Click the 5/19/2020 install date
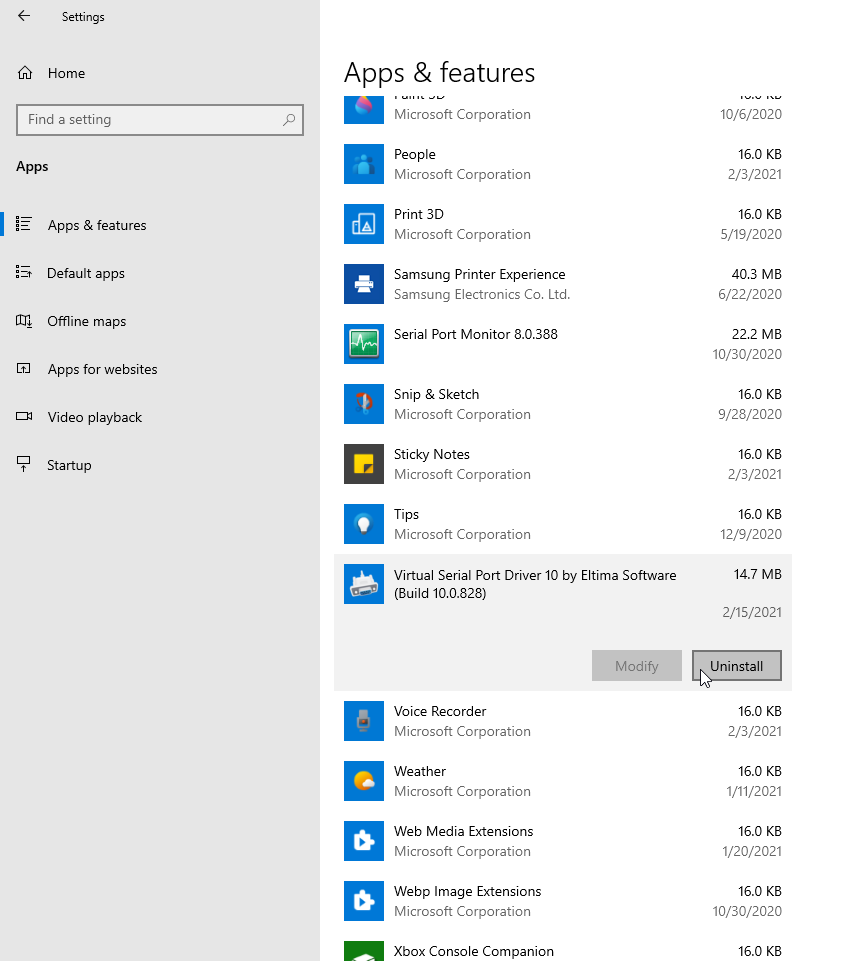 click(751, 234)
